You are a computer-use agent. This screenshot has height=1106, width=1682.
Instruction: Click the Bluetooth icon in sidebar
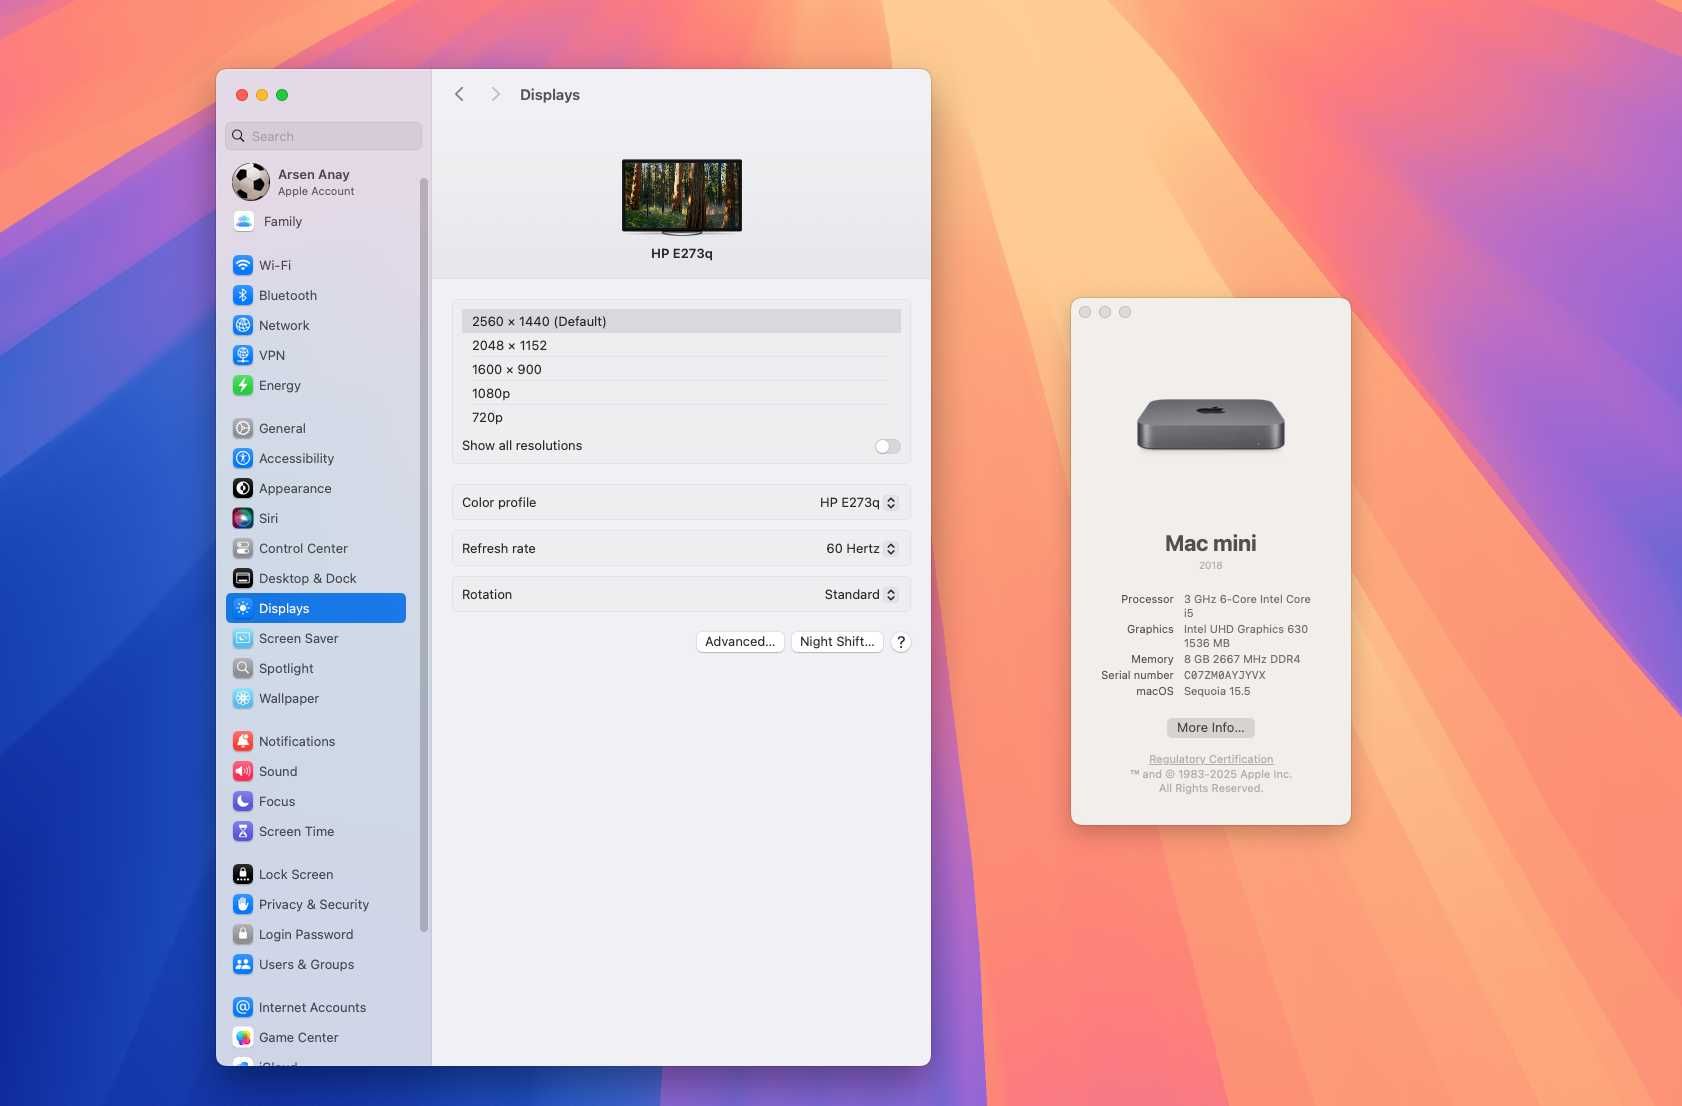click(x=243, y=295)
